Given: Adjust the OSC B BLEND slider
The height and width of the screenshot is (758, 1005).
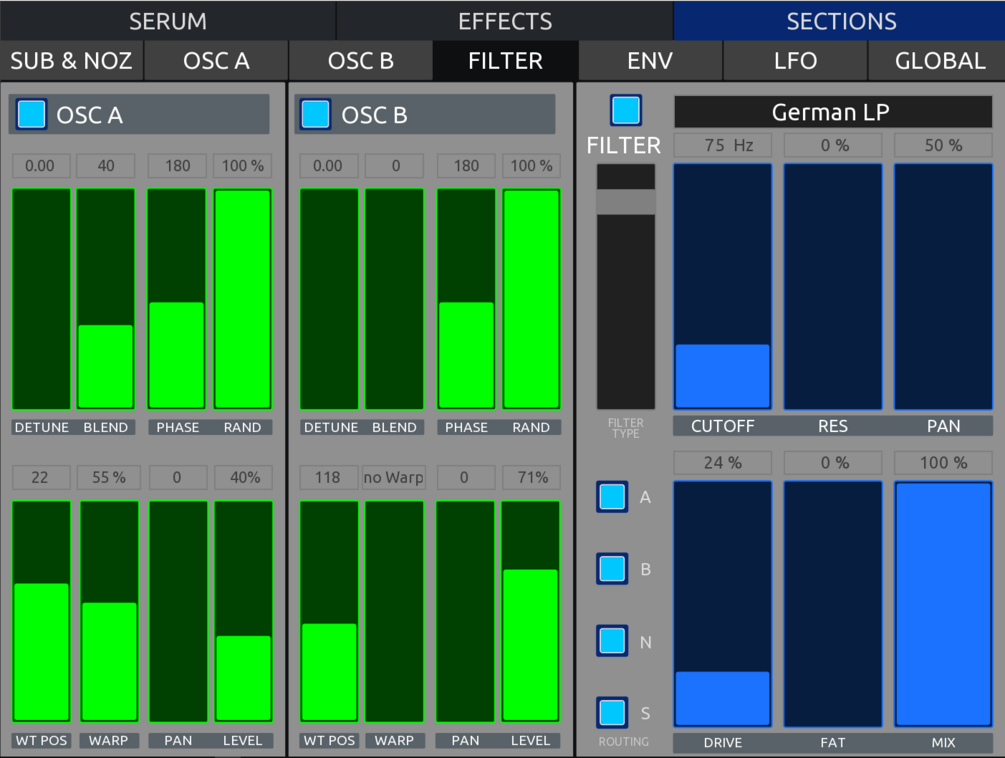Looking at the screenshot, I should (394, 299).
